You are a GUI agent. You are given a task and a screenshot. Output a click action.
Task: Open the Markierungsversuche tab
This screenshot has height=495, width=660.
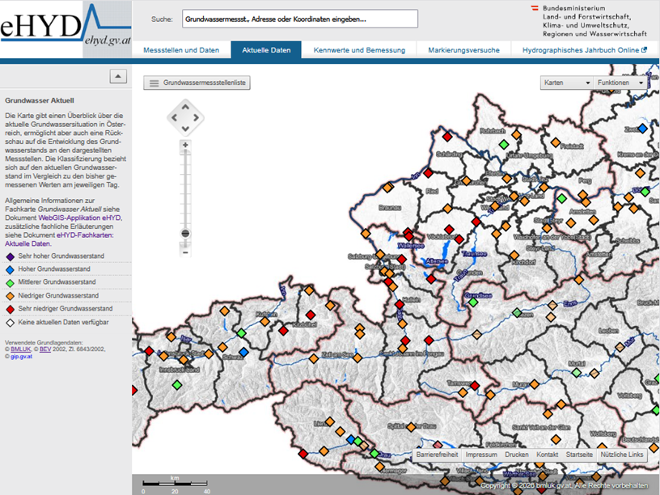[463, 50]
